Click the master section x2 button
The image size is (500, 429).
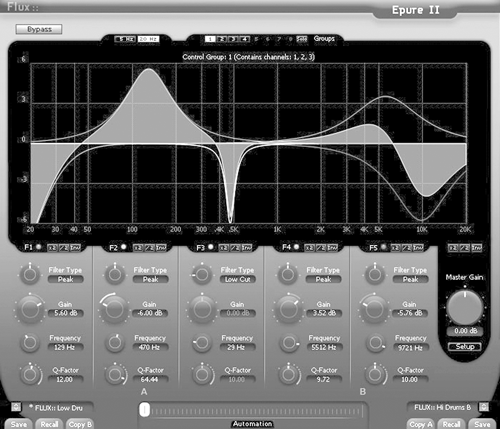[x=453, y=248]
